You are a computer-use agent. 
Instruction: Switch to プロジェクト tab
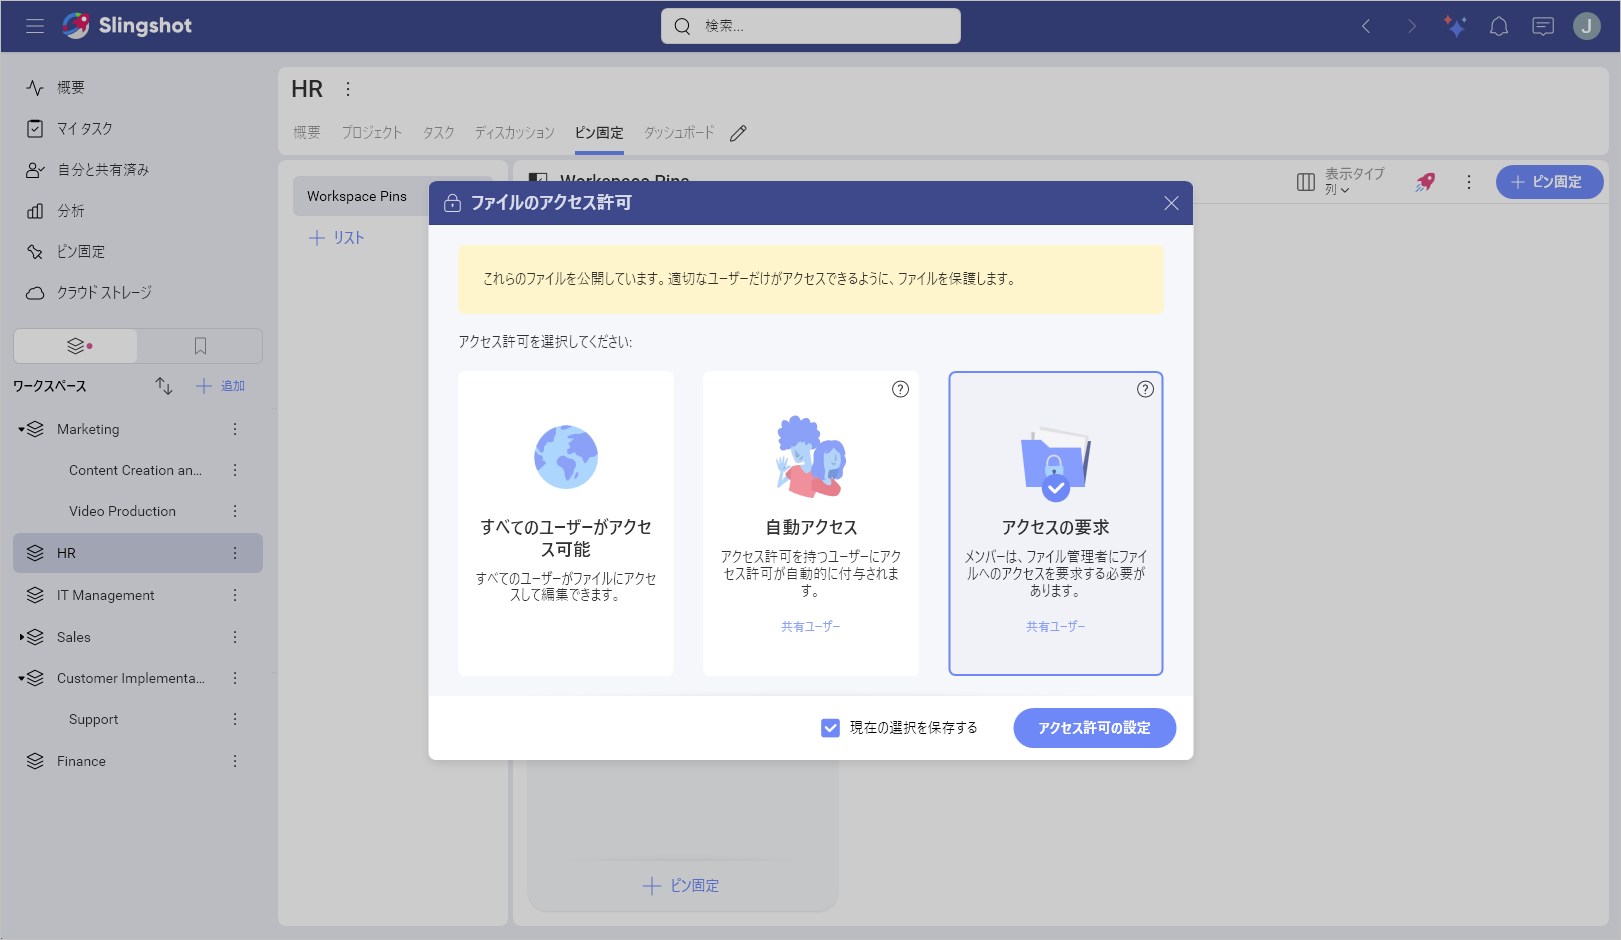[372, 133]
